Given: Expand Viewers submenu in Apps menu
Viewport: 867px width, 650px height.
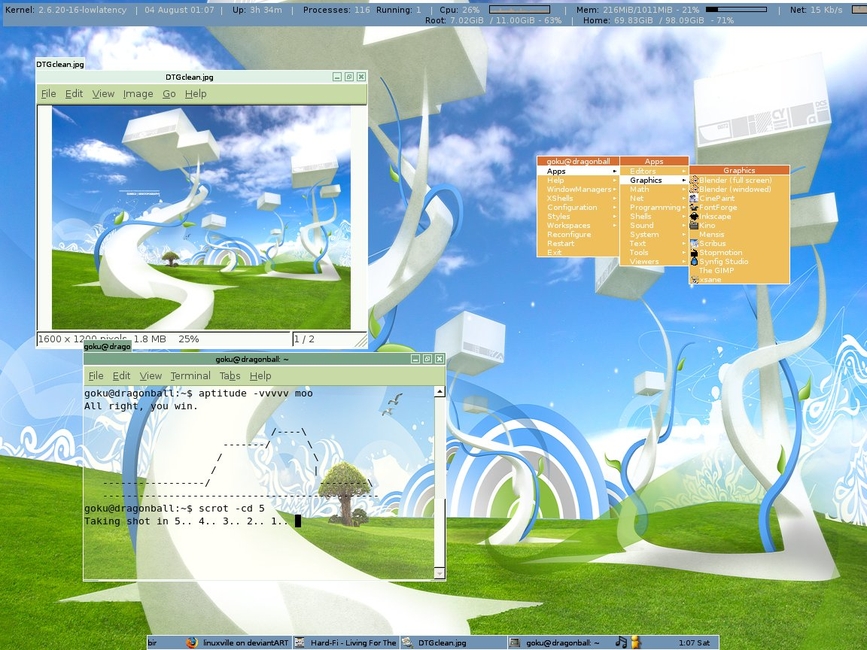Looking at the screenshot, I should click(x=654, y=261).
